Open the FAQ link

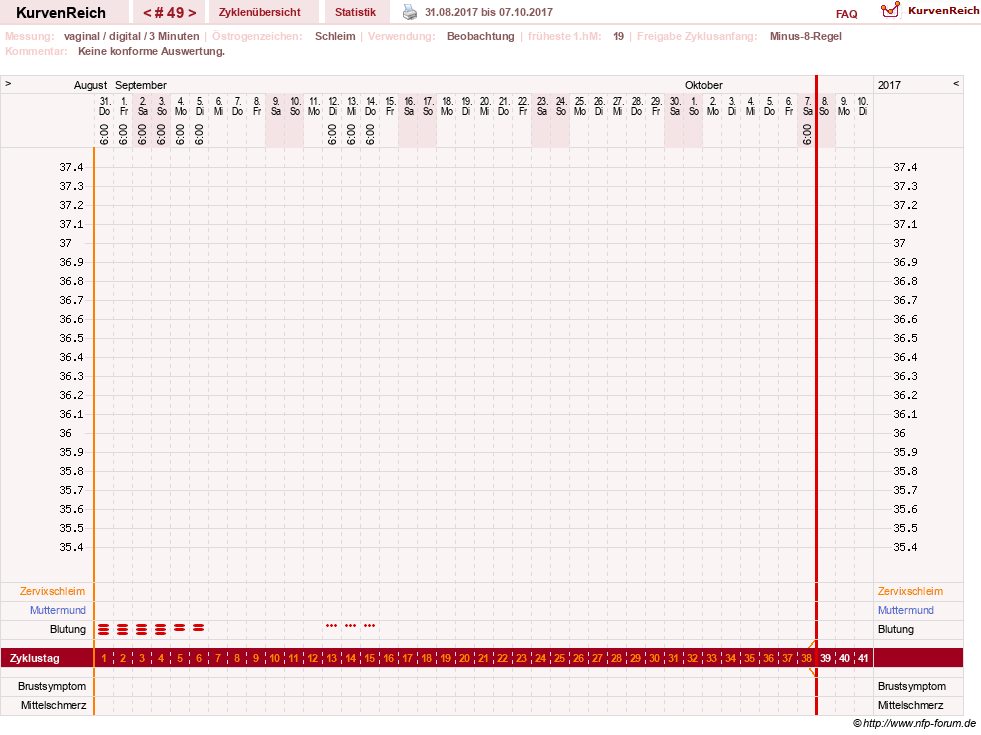pos(846,14)
